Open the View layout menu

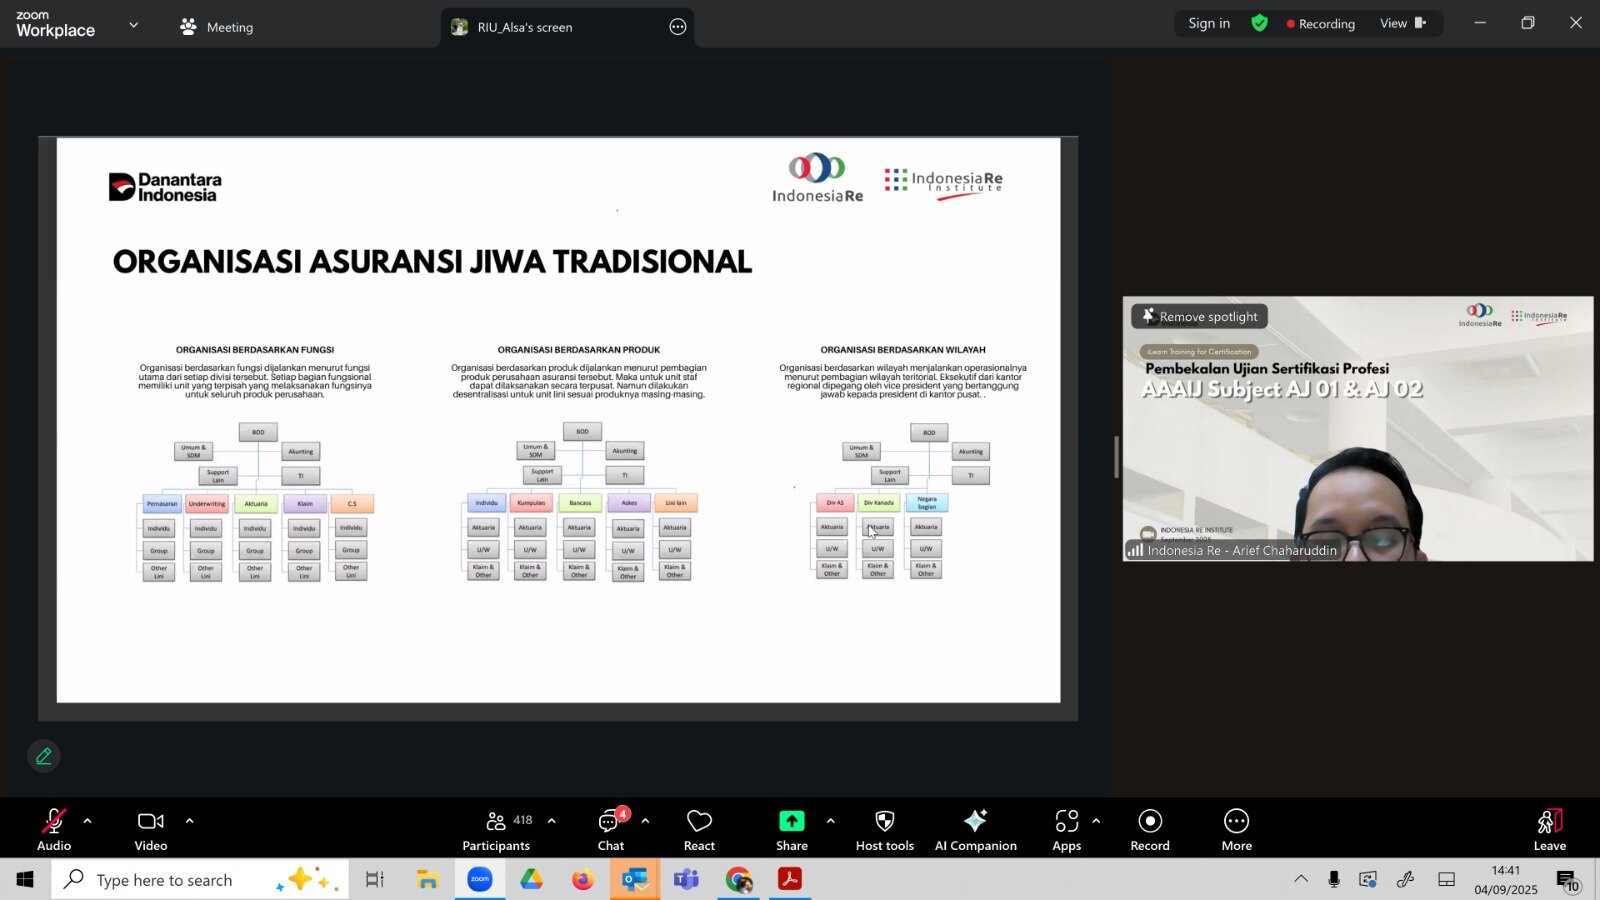(1403, 23)
